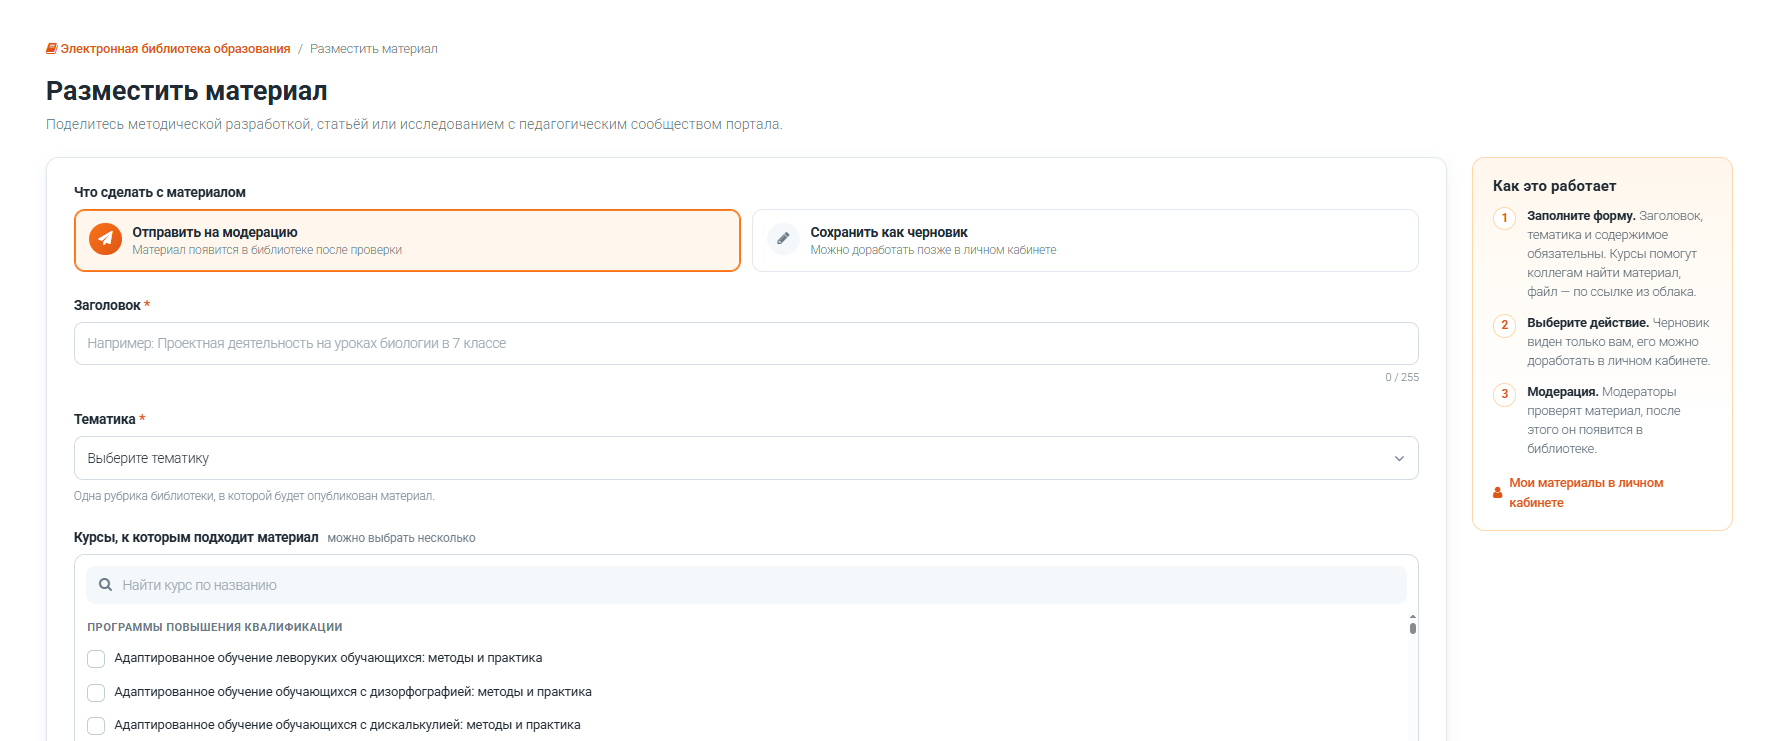Enable the дискалькулией course checkbox
The height and width of the screenshot is (741, 1779).
tap(96, 726)
